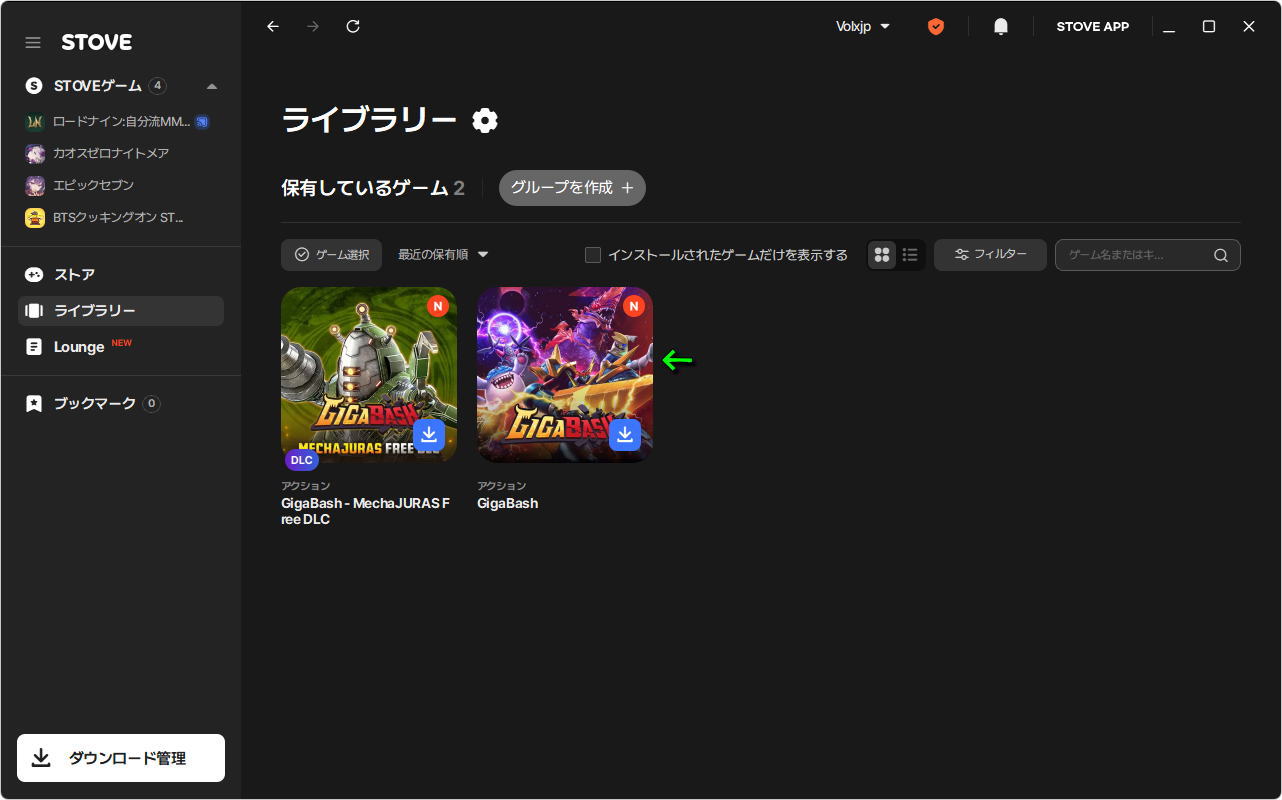Click the back navigation arrow

272,26
